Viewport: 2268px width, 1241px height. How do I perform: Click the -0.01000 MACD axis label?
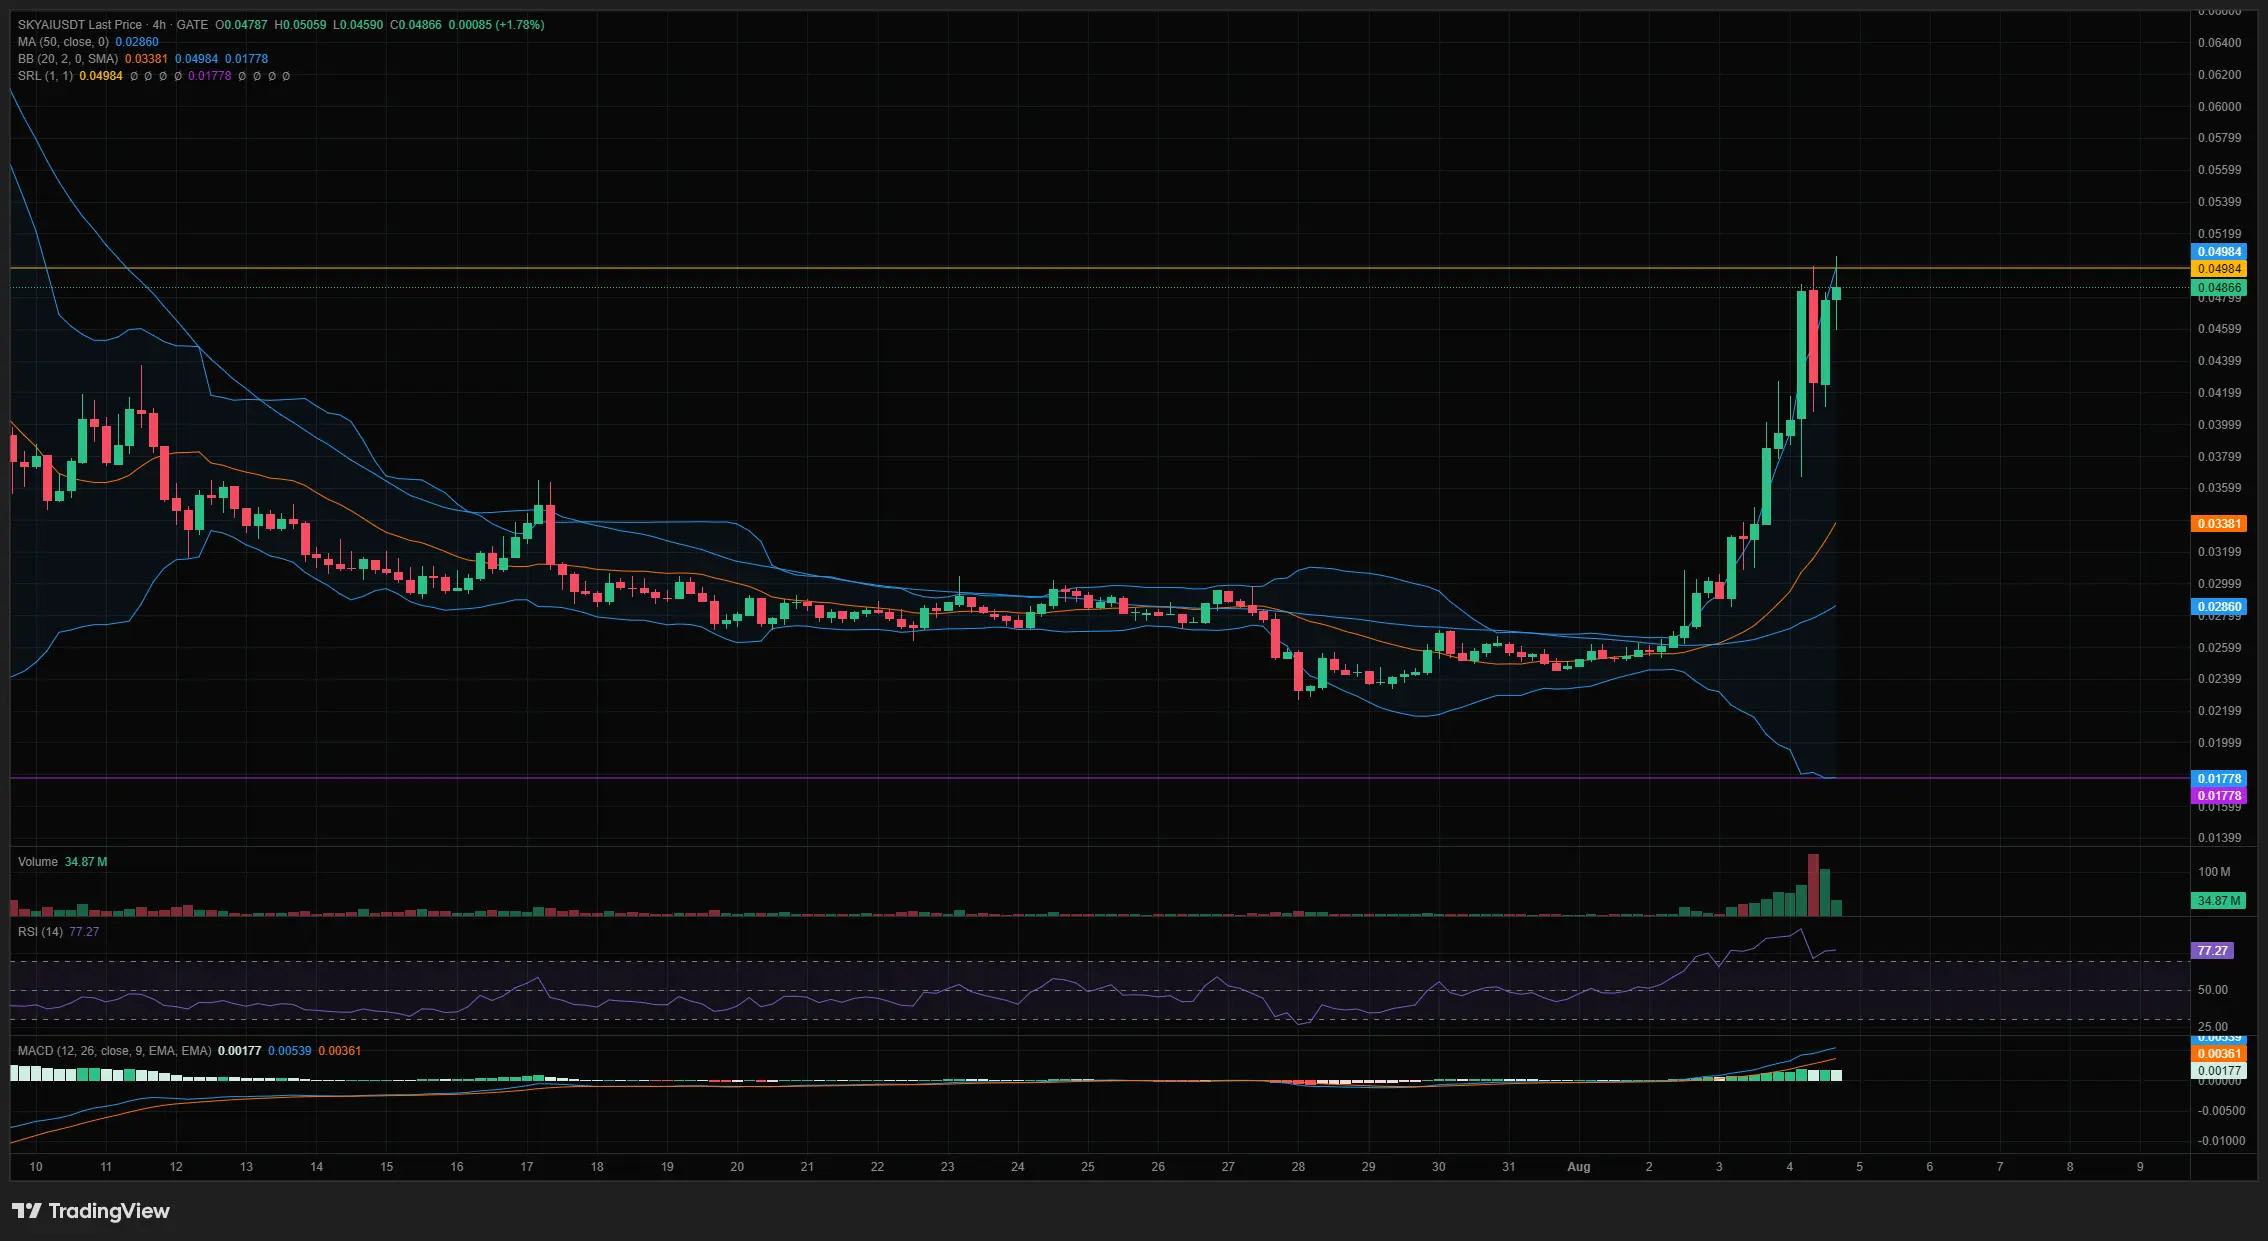pyautogui.click(x=2221, y=1141)
